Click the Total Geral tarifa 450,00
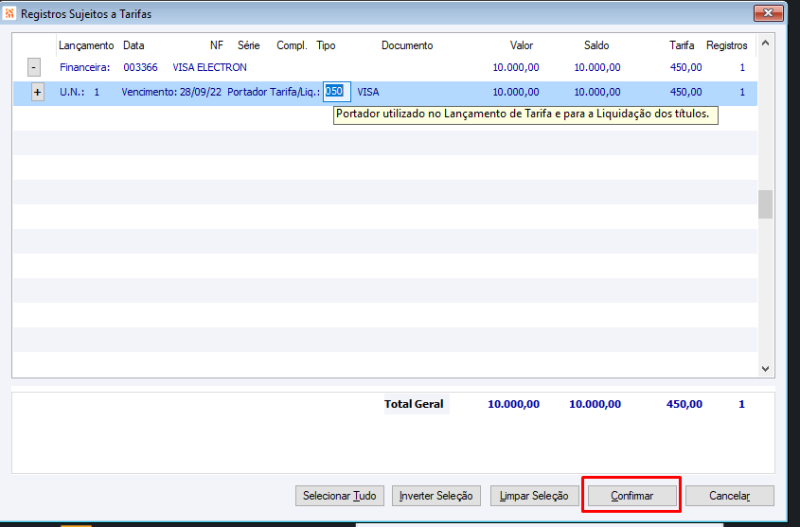The width and height of the screenshot is (800, 527). tap(684, 404)
